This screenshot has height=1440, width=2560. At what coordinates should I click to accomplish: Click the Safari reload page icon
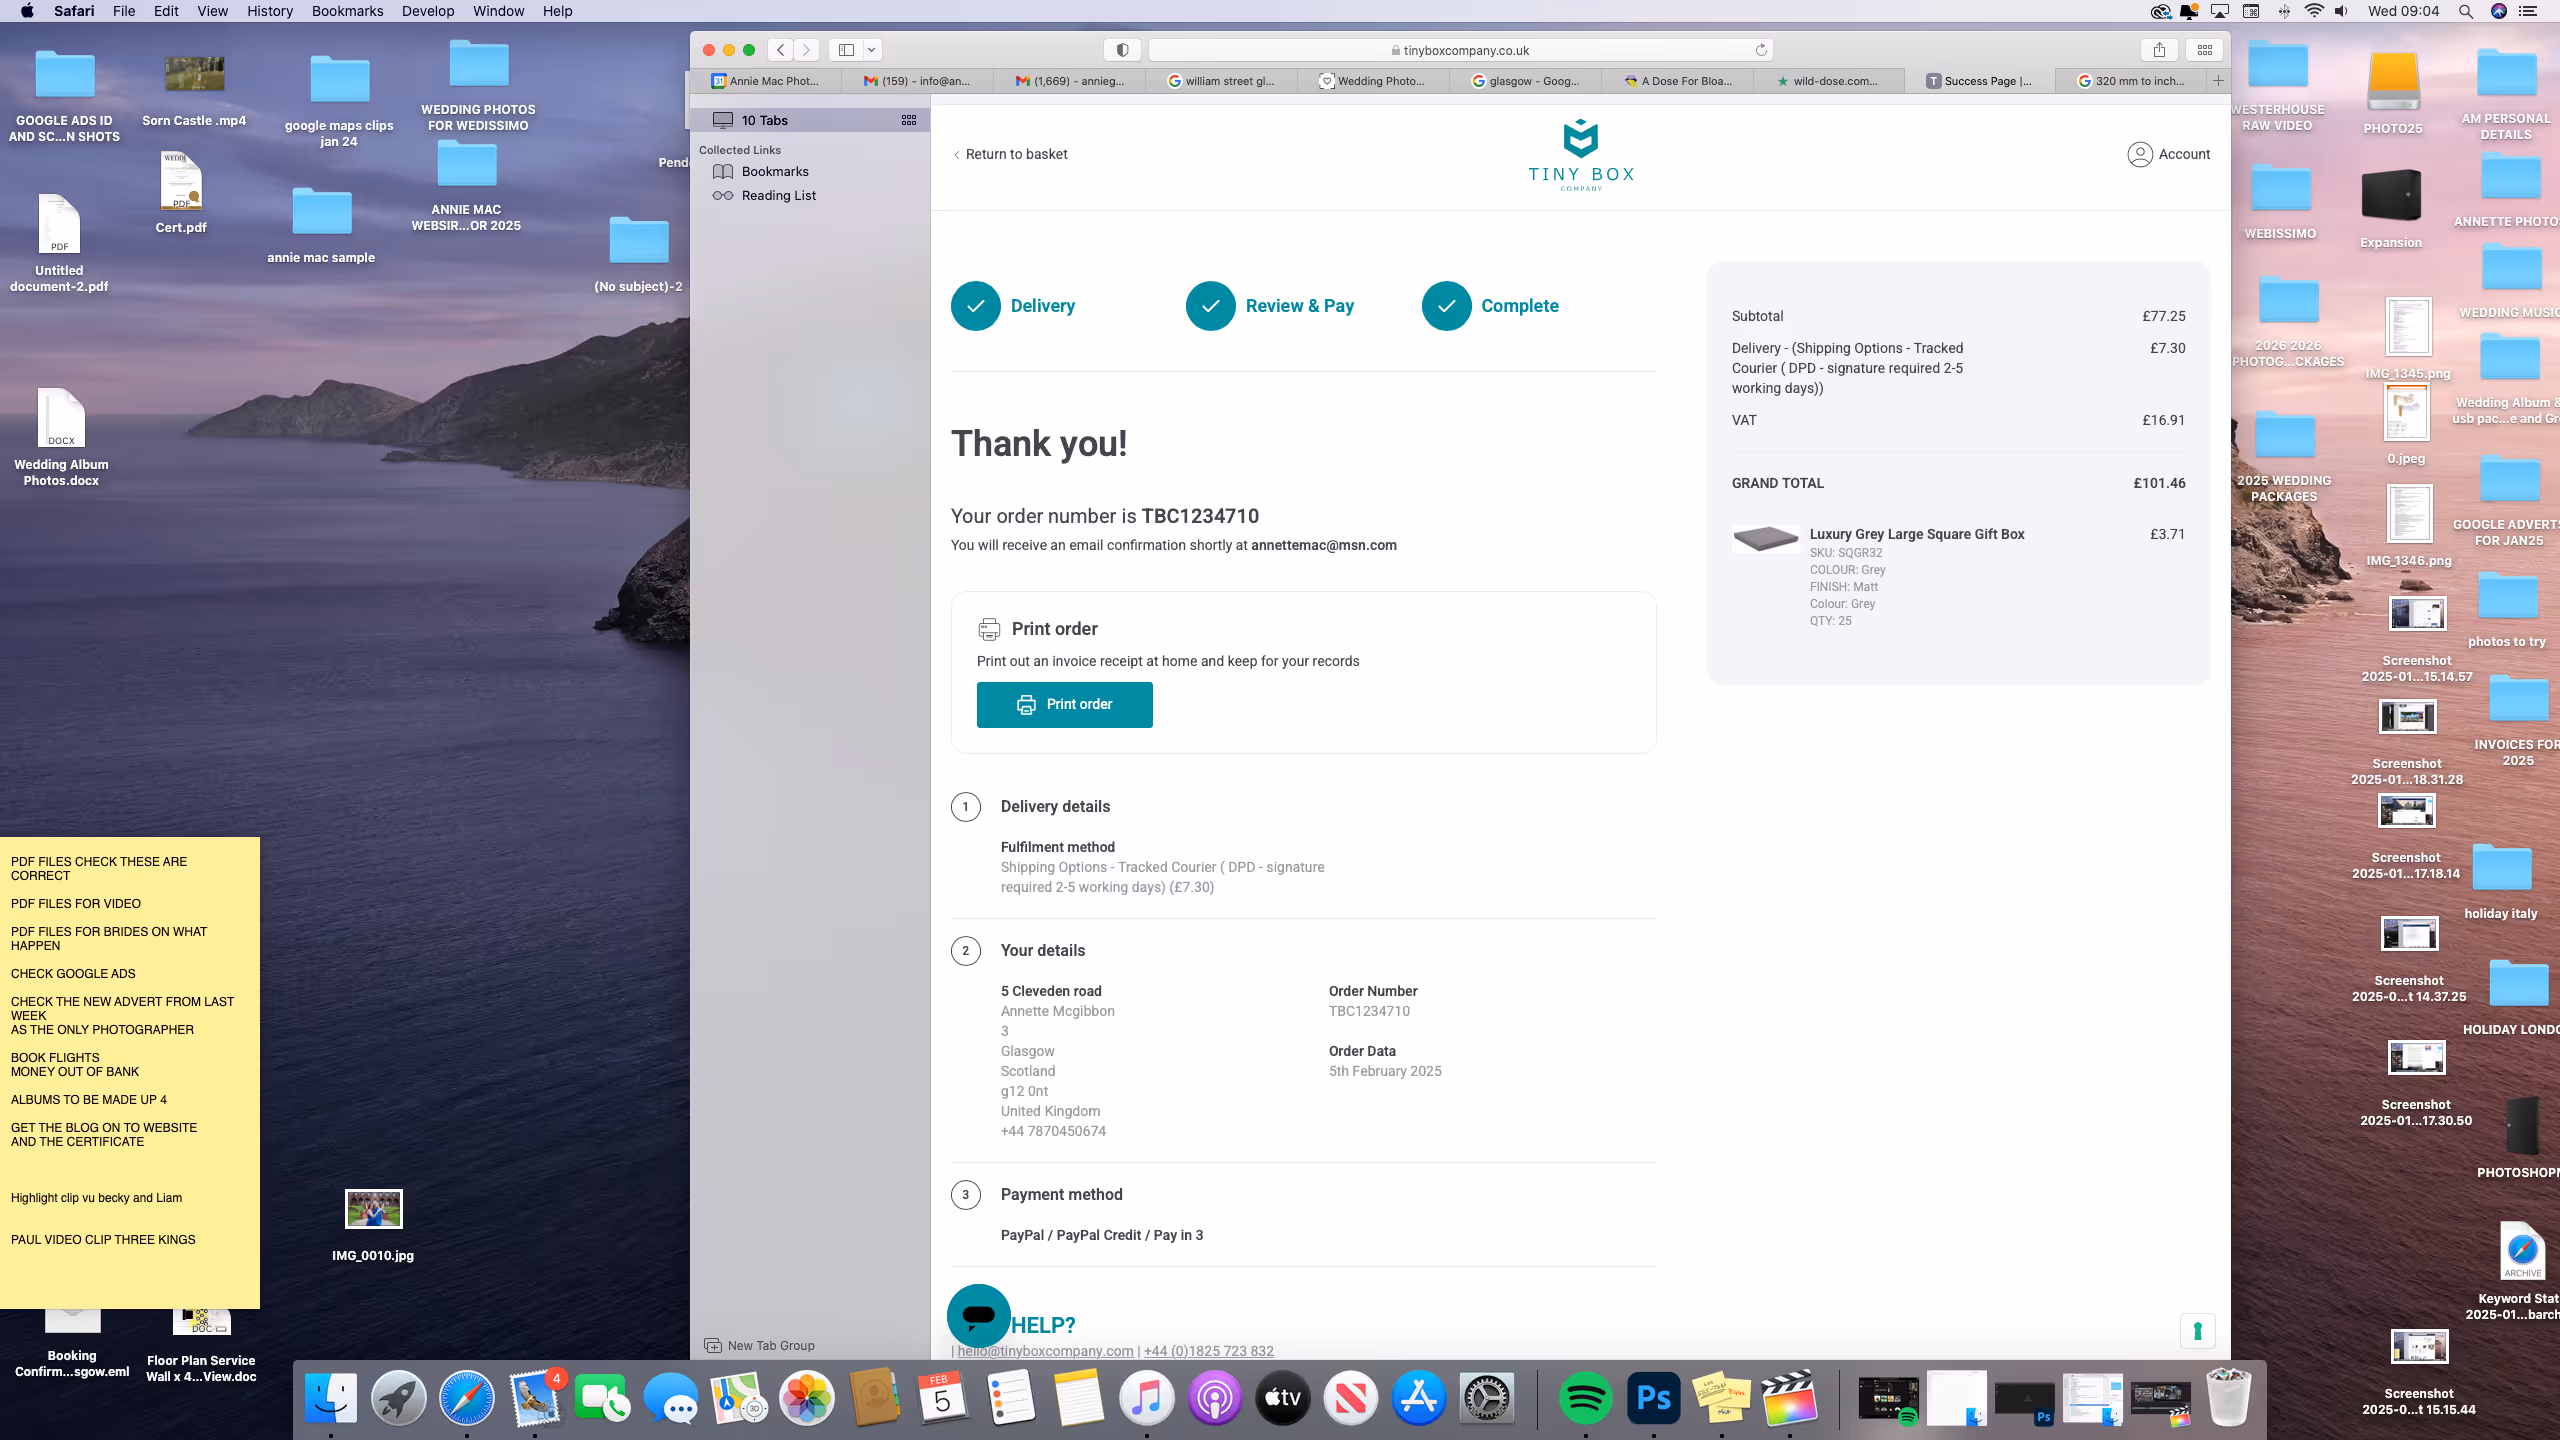coord(1761,50)
